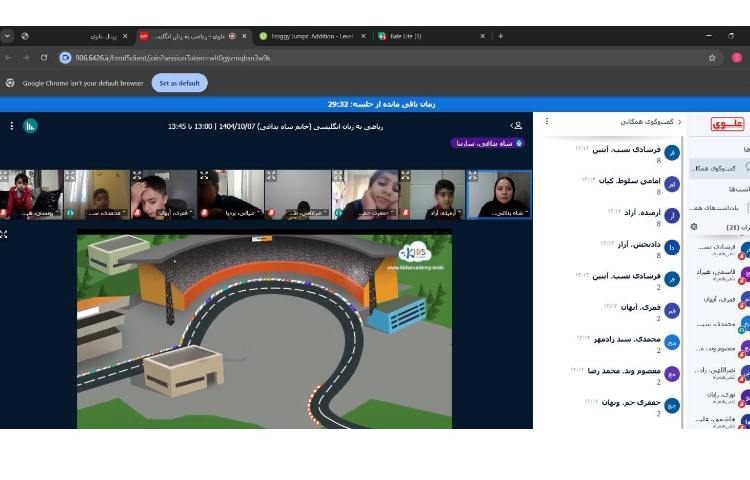The width and height of the screenshot is (750, 480).
Task: Click the teal connection status bars icon
Action: click(x=30, y=126)
